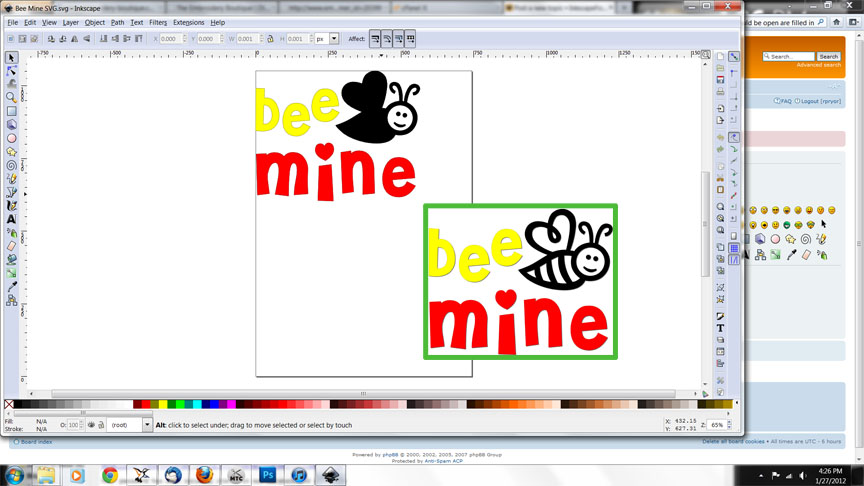Screen dimensions: 864x486
Task: Click the Export bitmap icon
Action: pos(720,120)
